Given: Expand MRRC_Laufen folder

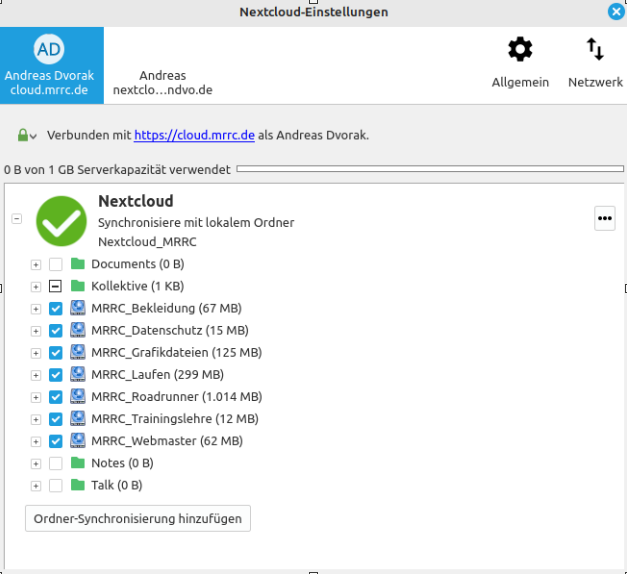Looking at the screenshot, I should (36, 375).
